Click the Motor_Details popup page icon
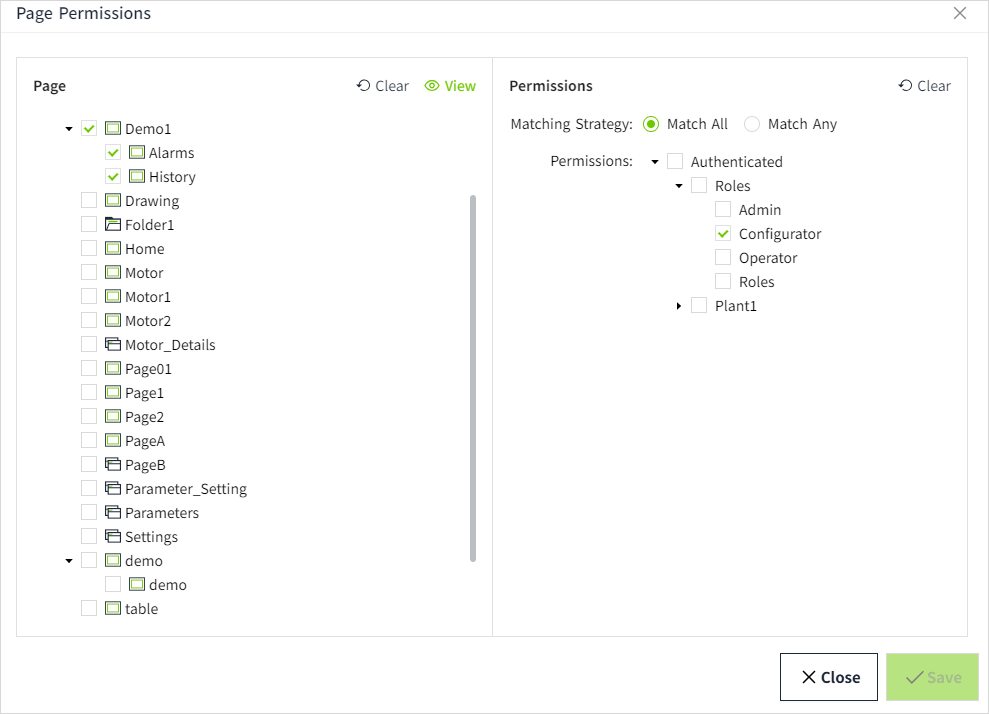Screen dimensions: 989x714 (x=113, y=345)
